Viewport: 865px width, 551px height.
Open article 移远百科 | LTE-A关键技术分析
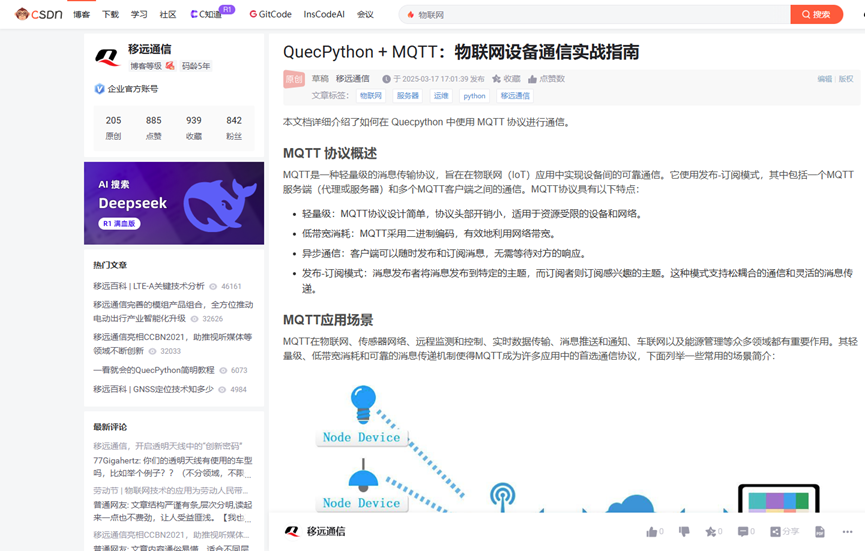(149, 286)
